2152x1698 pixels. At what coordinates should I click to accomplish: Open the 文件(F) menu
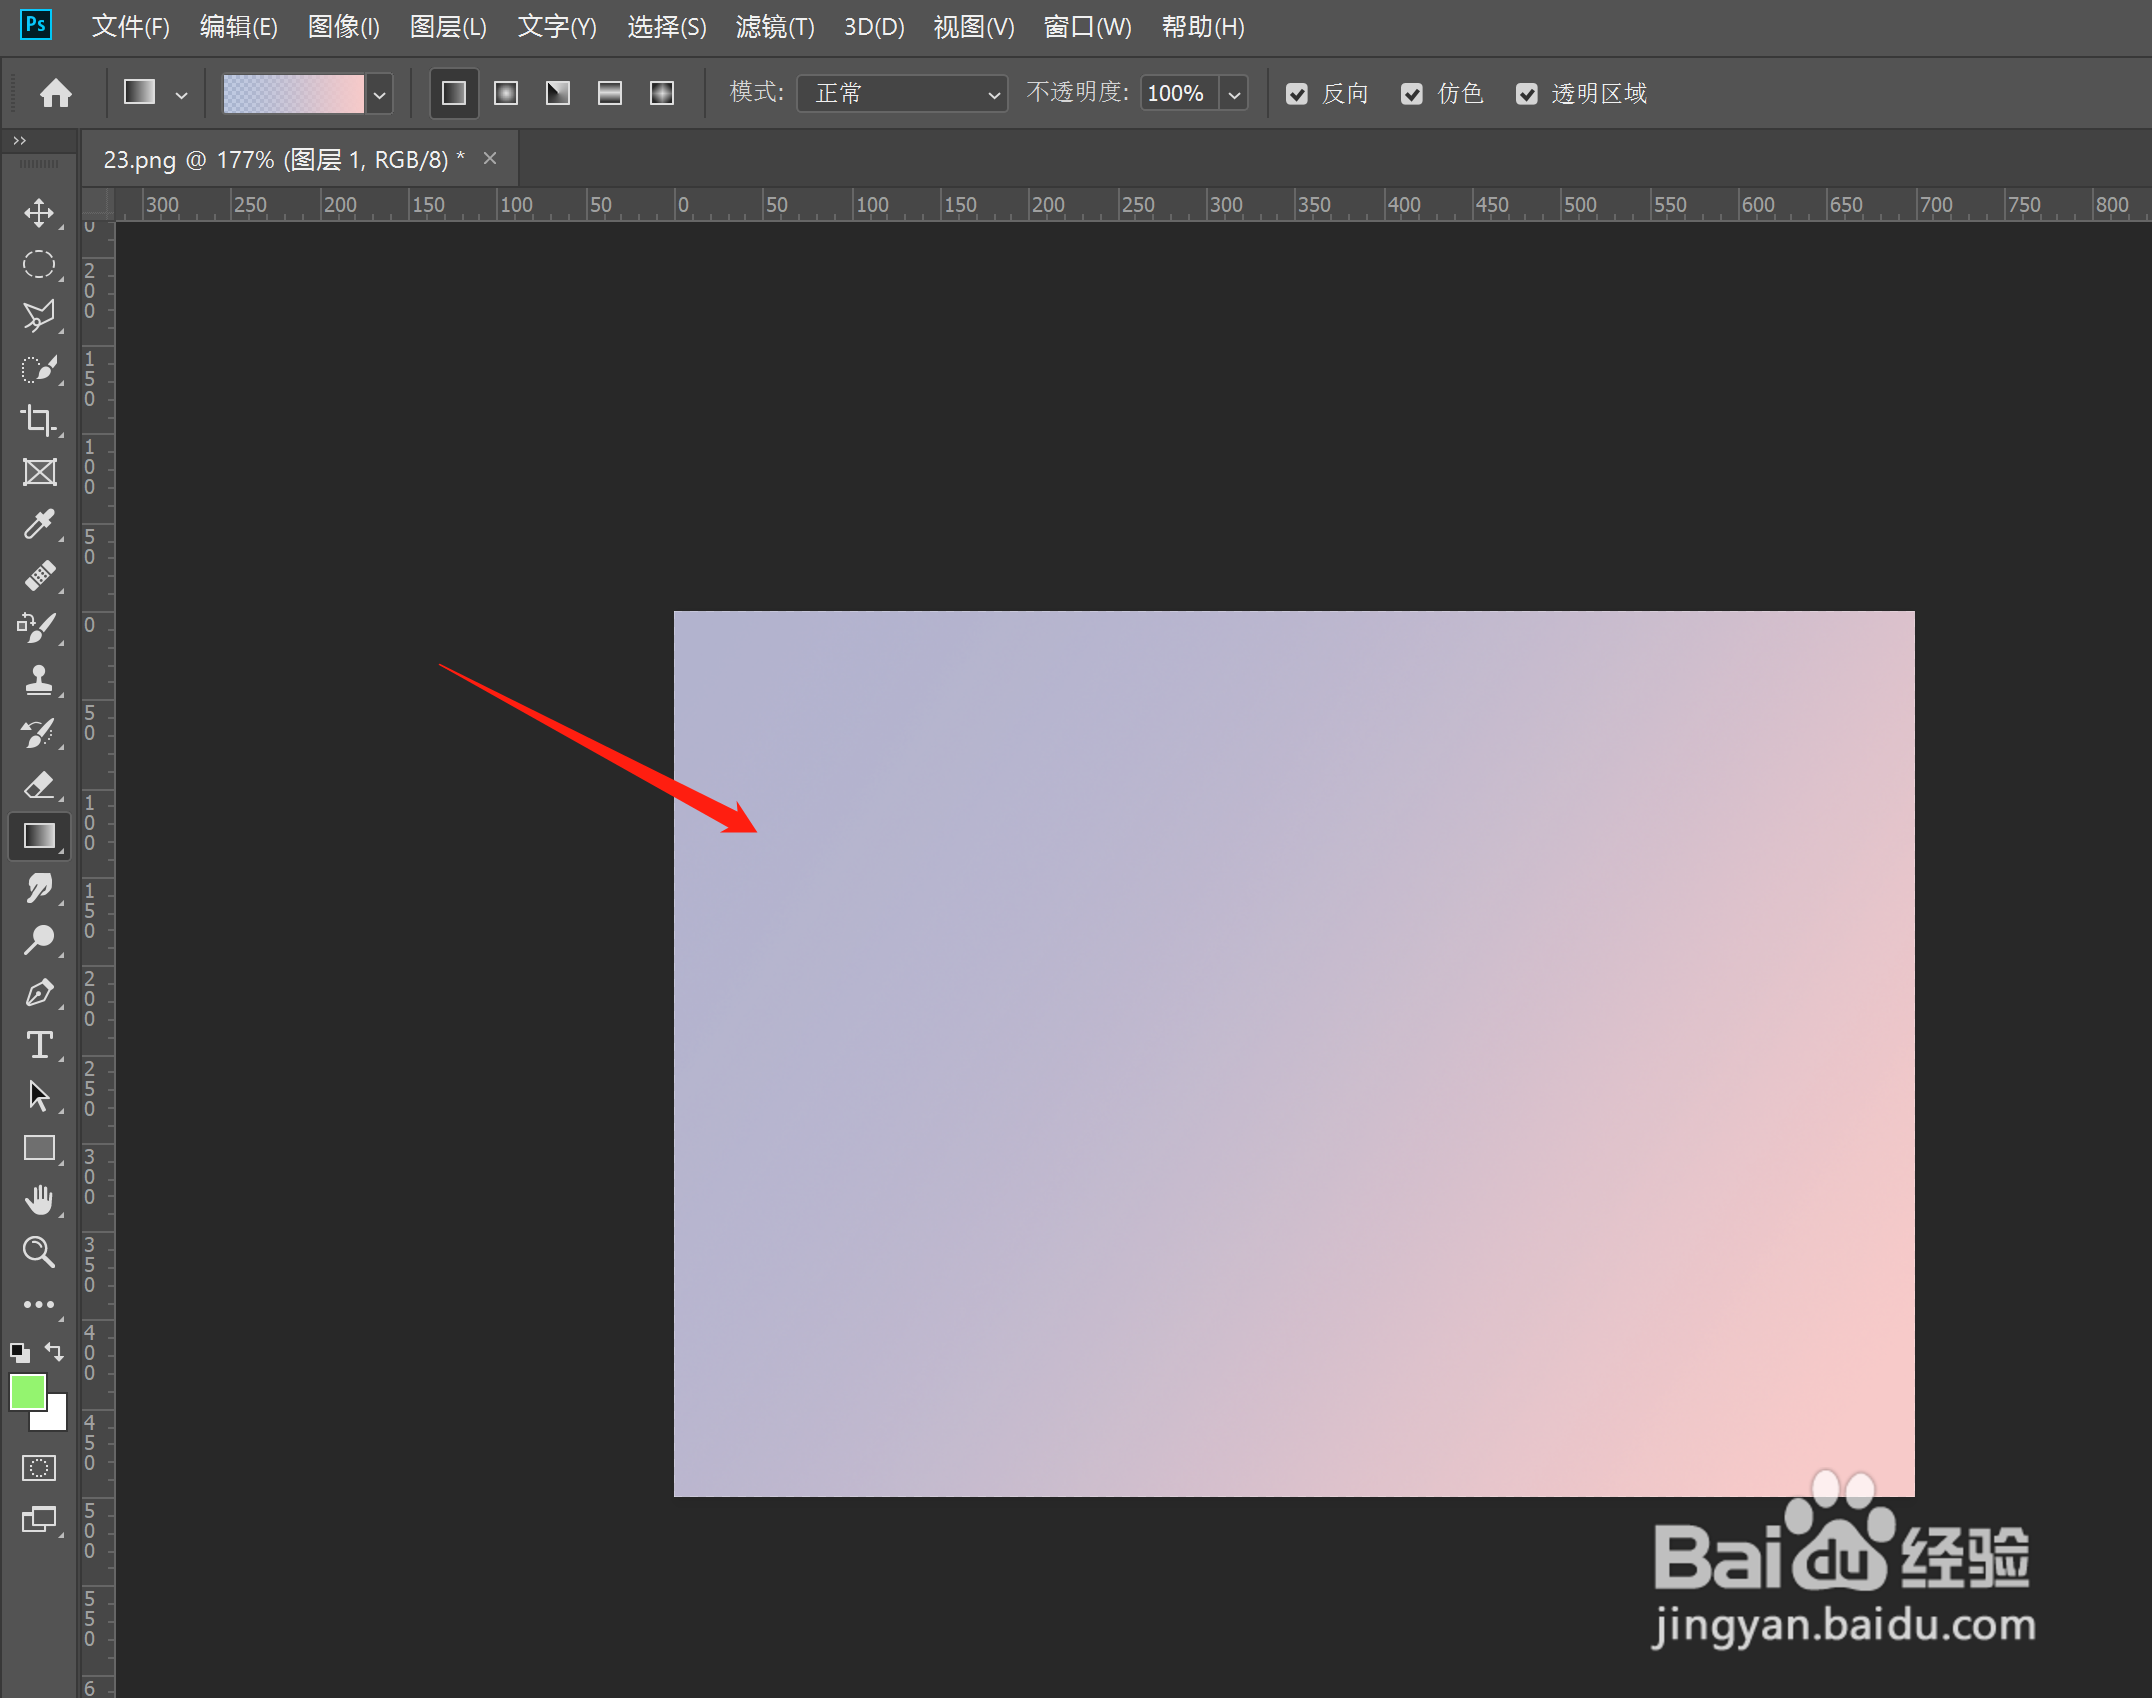(x=131, y=27)
